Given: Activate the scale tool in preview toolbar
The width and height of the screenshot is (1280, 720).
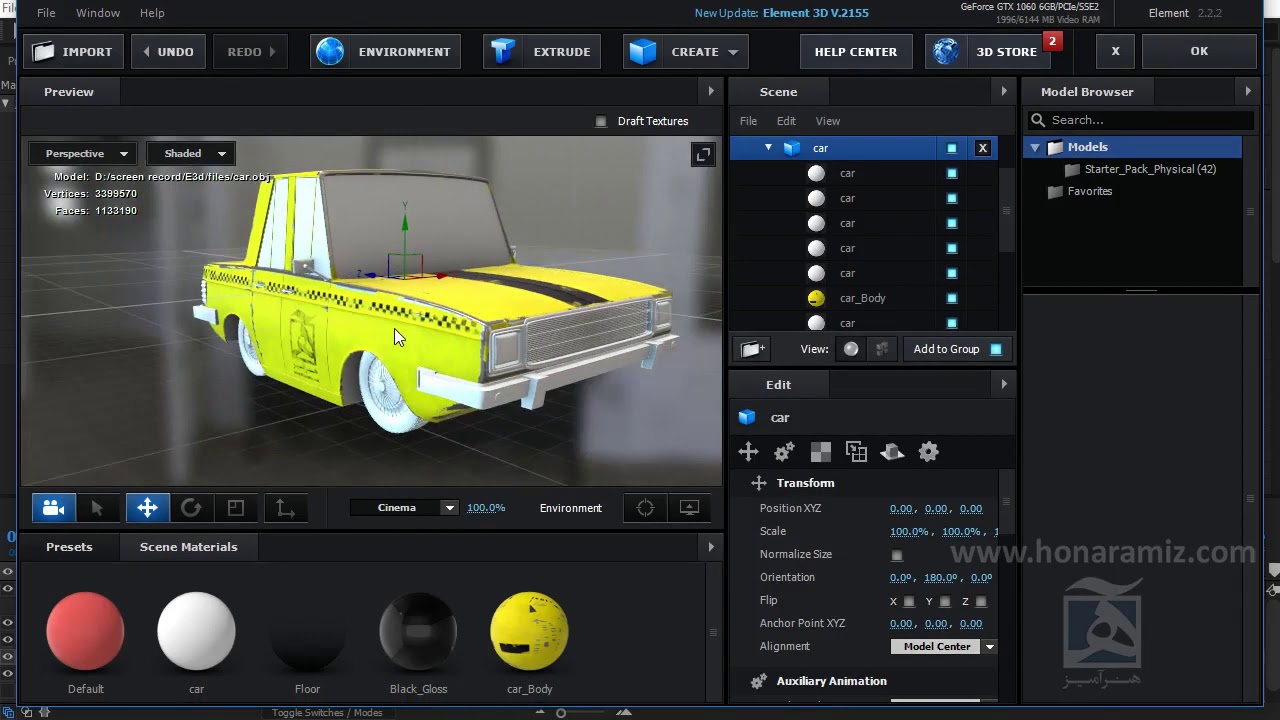Looking at the screenshot, I should pos(236,508).
